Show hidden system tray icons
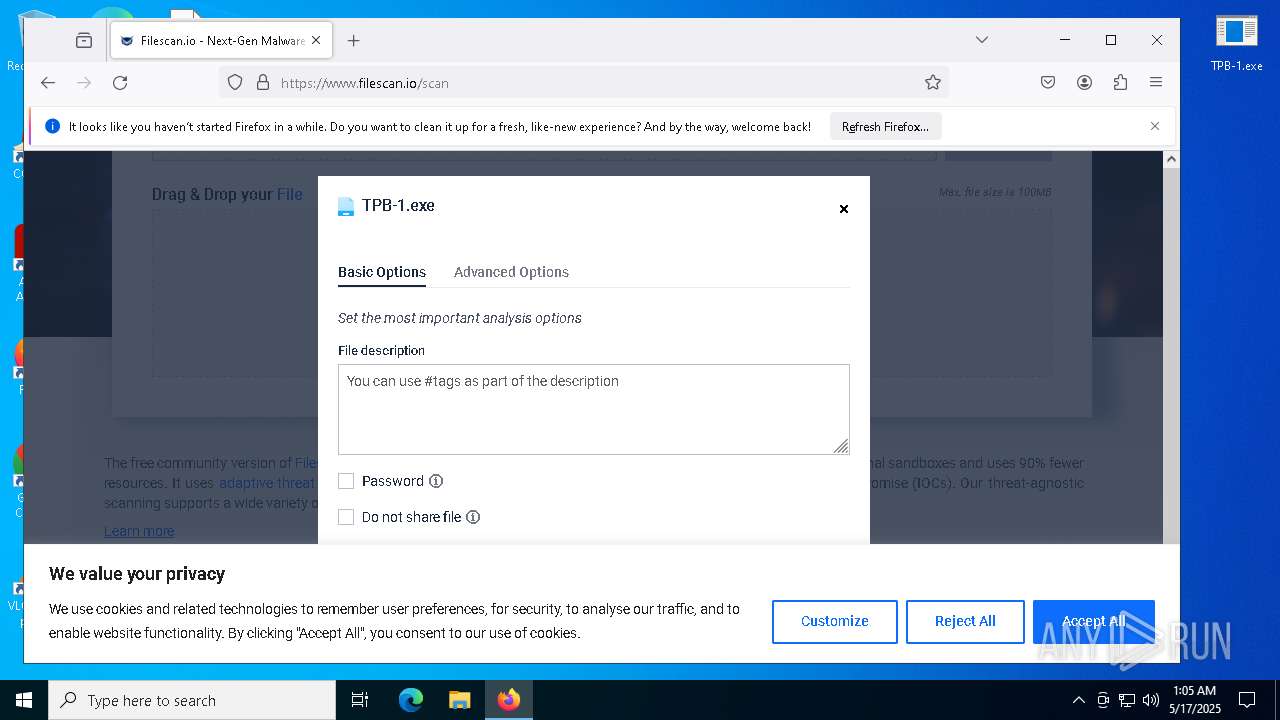The width and height of the screenshot is (1280, 720). pos(1078,700)
